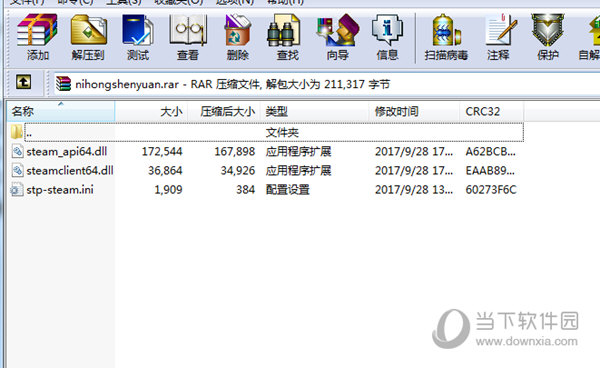
Task: Select file steam_api64.dll
Action: pyautogui.click(x=67, y=151)
